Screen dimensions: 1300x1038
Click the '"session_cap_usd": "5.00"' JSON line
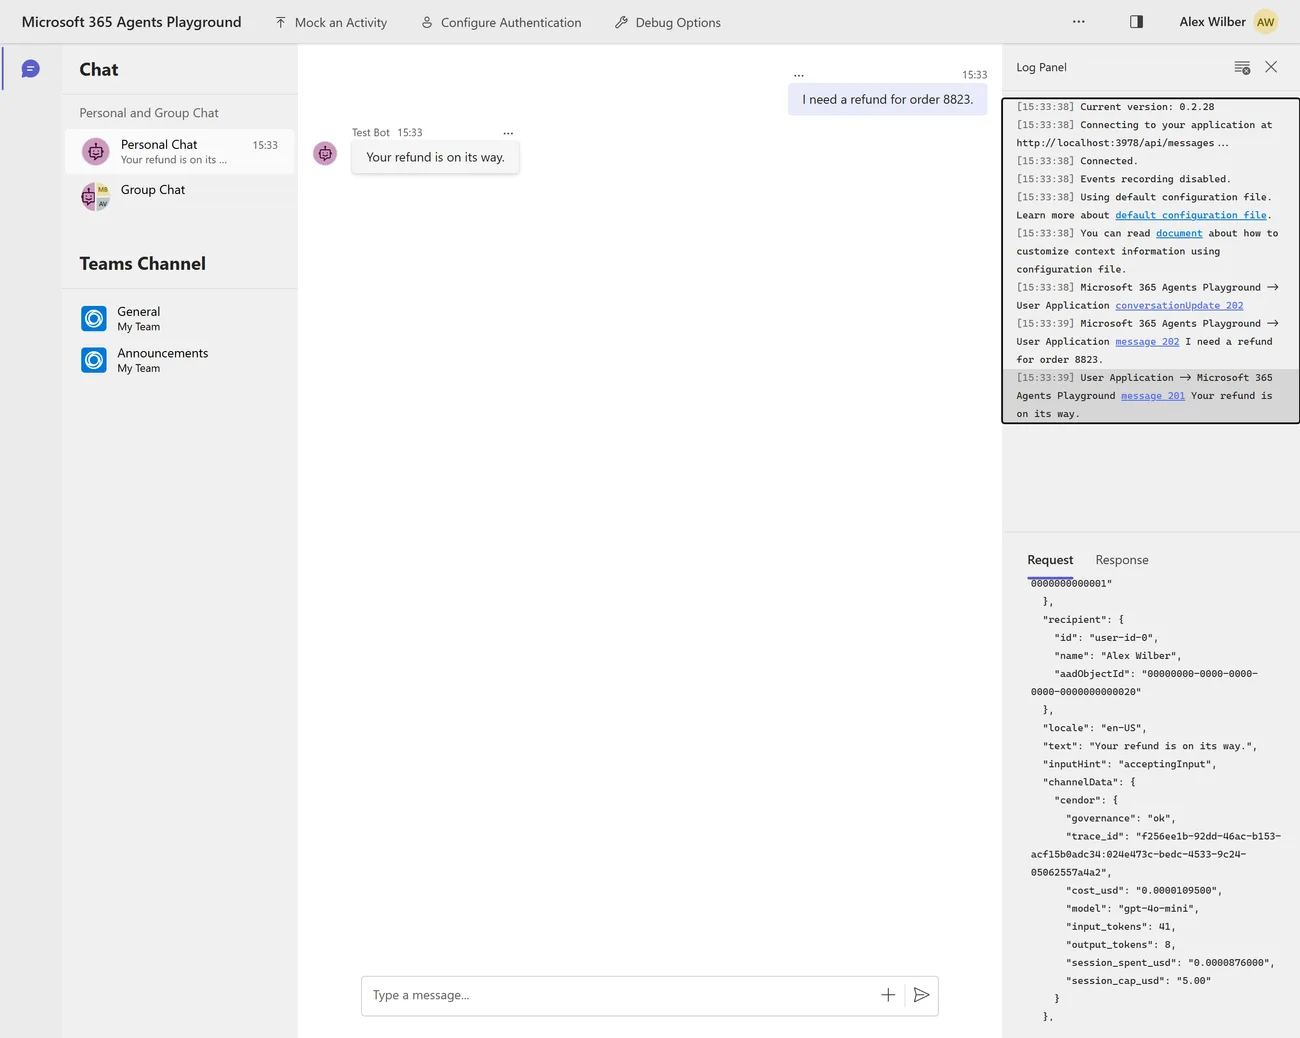[x=1138, y=980]
